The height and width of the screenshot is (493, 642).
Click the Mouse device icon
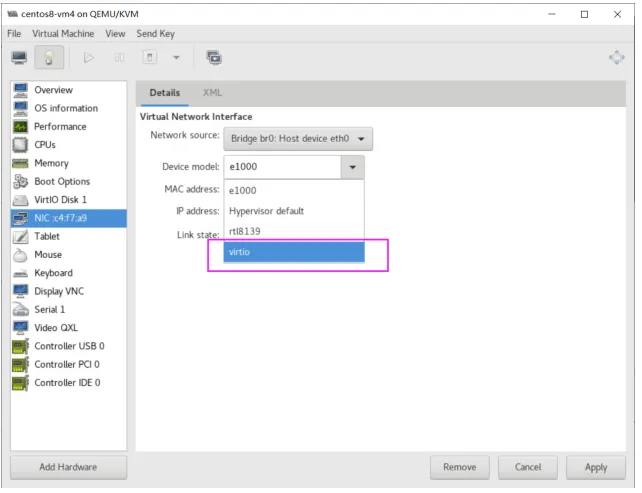(x=20, y=255)
